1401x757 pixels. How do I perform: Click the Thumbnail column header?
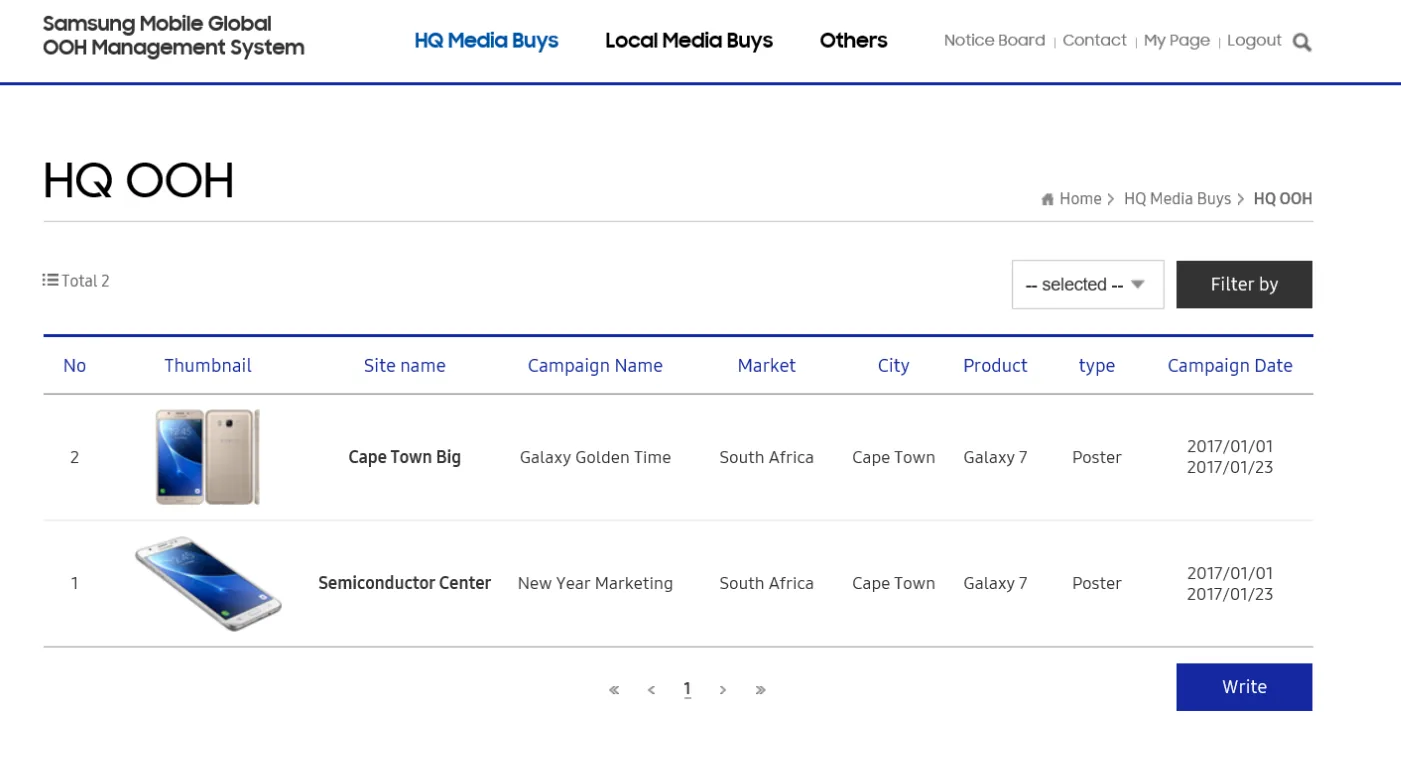point(208,366)
